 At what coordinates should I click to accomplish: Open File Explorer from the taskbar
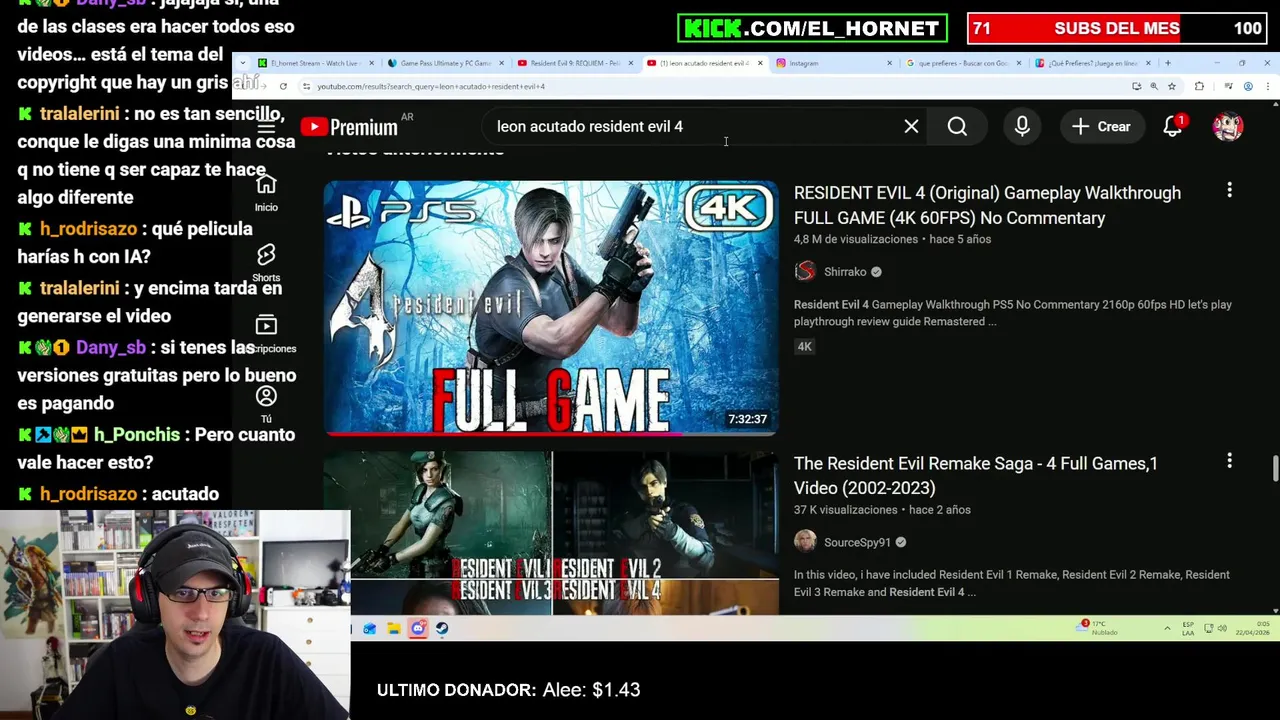(x=394, y=628)
